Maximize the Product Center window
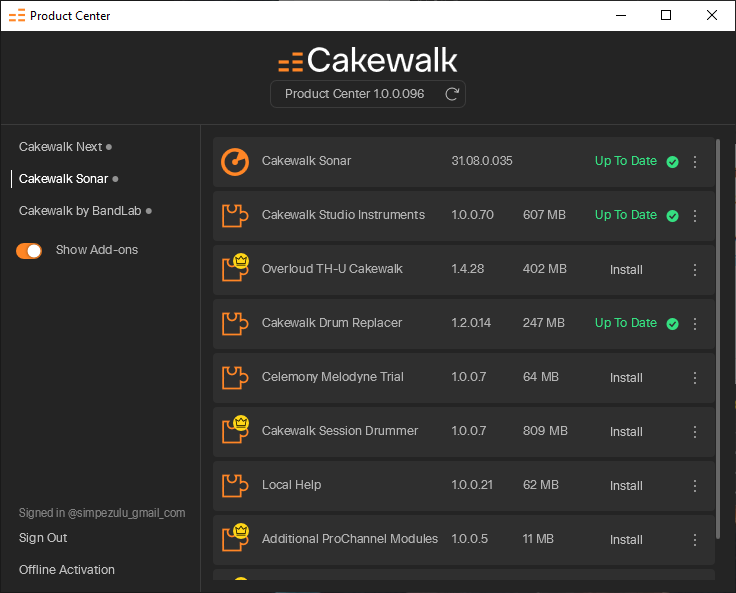The height and width of the screenshot is (593, 736). point(666,15)
